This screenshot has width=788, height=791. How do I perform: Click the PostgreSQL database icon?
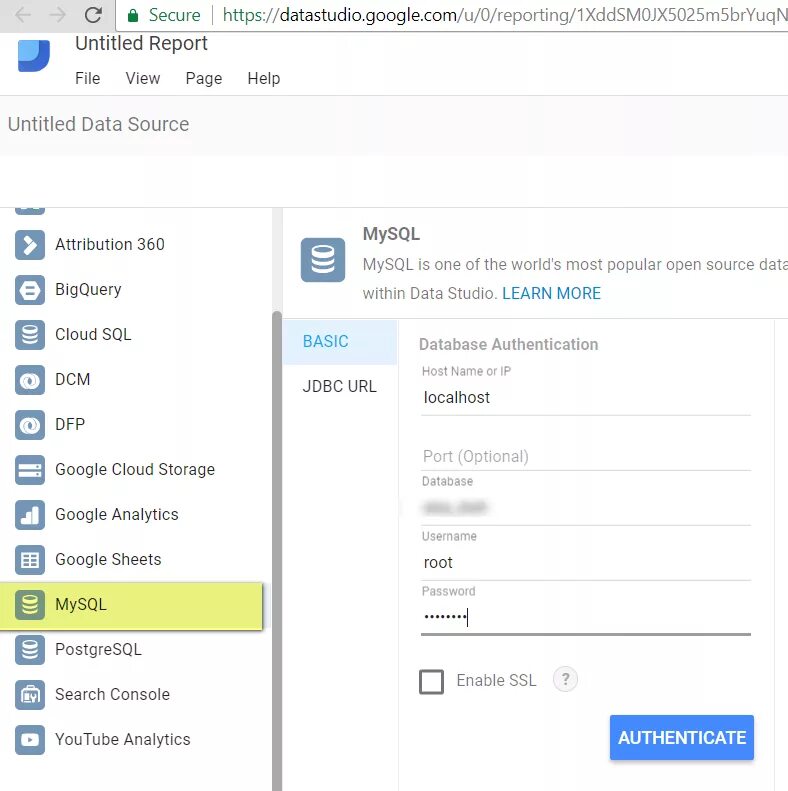(x=30, y=649)
